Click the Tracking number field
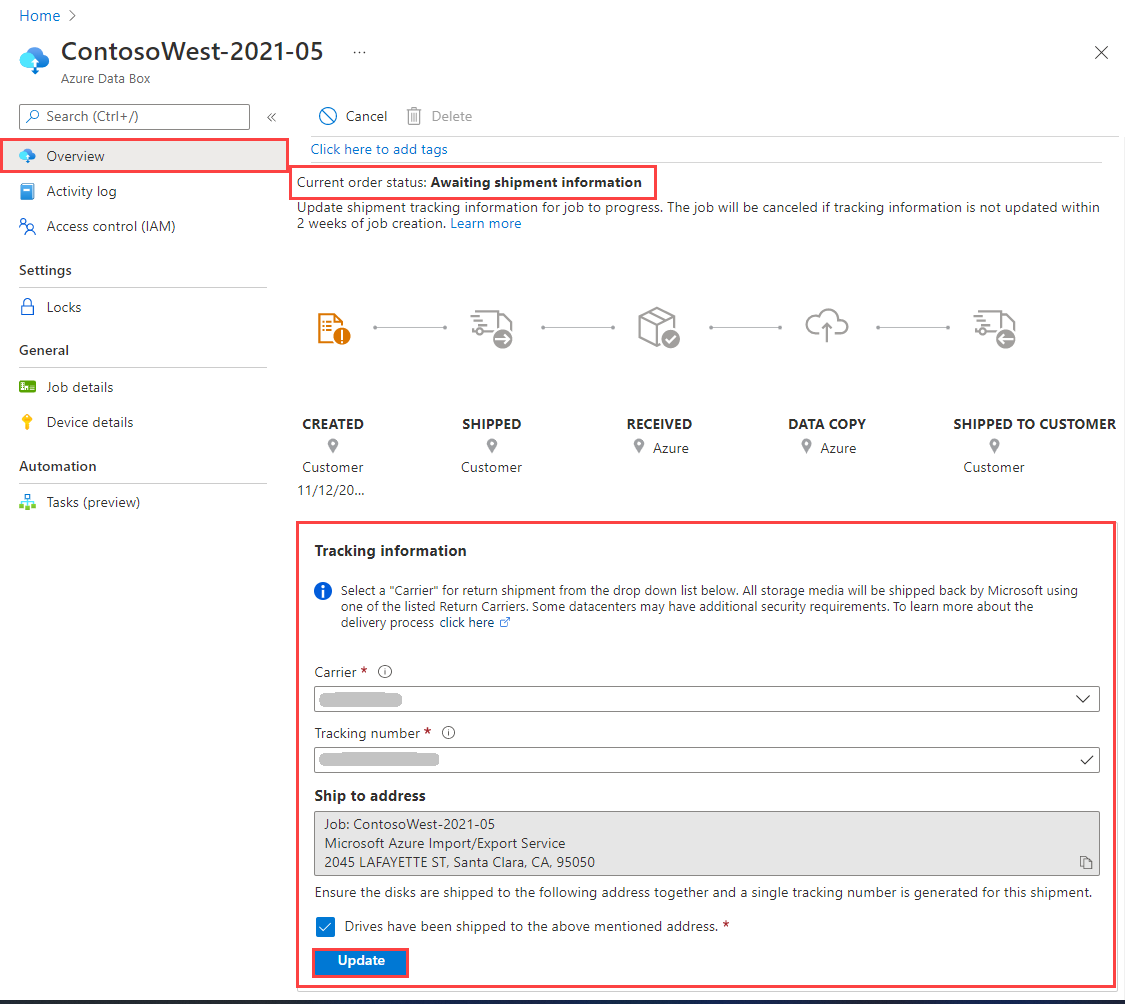The width and height of the screenshot is (1125, 1004). point(707,760)
